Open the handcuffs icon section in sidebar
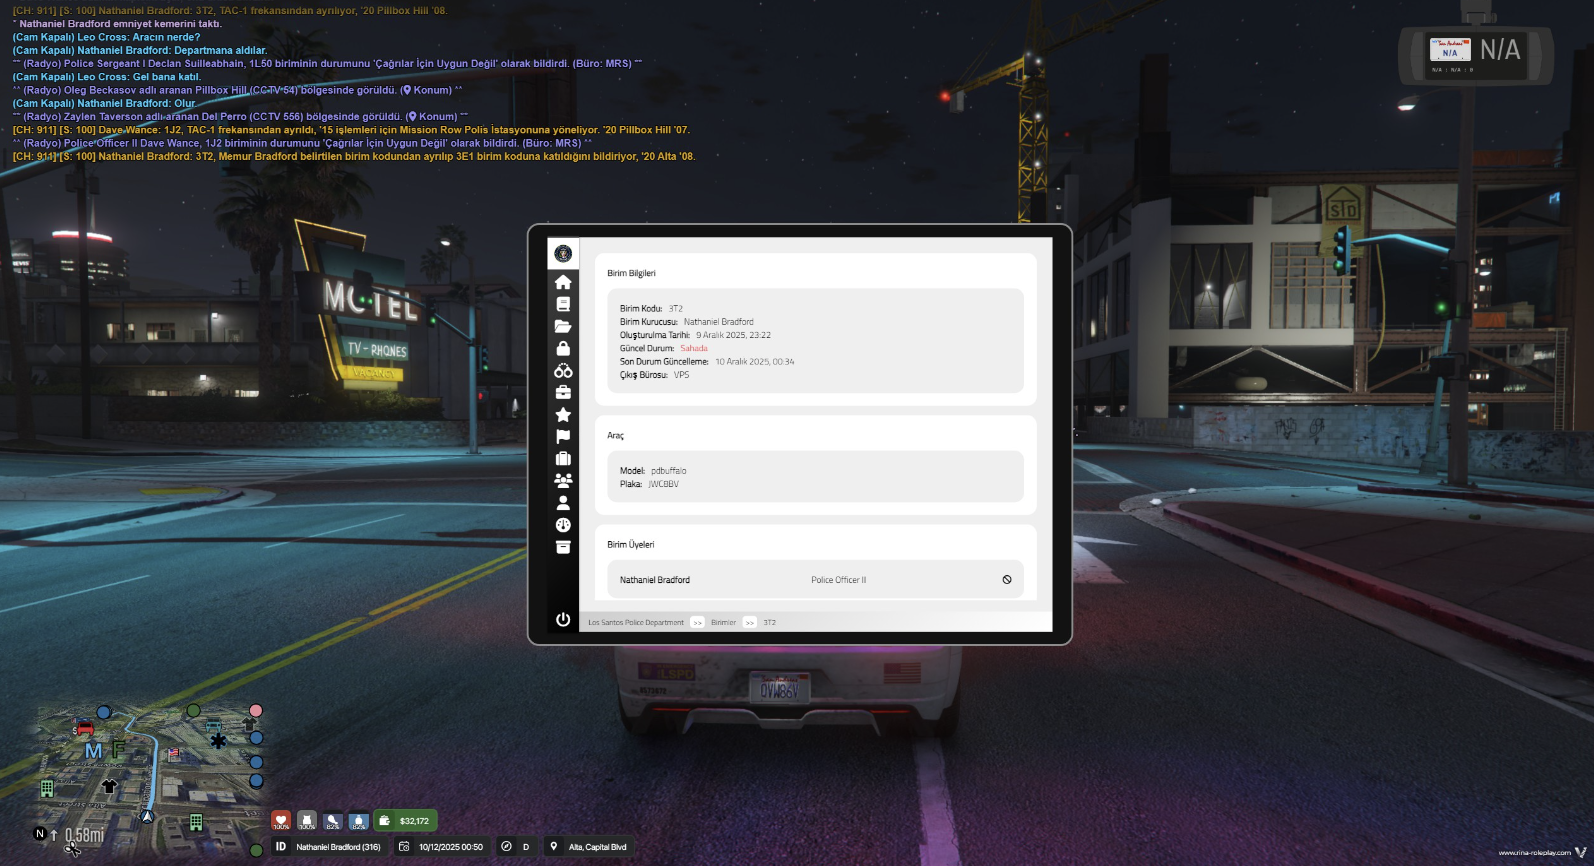Image resolution: width=1594 pixels, height=866 pixels. tap(563, 370)
